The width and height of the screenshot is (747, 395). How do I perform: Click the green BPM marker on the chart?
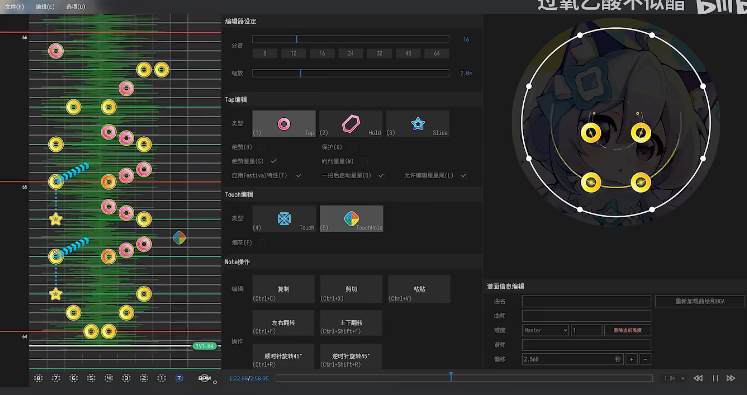[x=205, y=346]
